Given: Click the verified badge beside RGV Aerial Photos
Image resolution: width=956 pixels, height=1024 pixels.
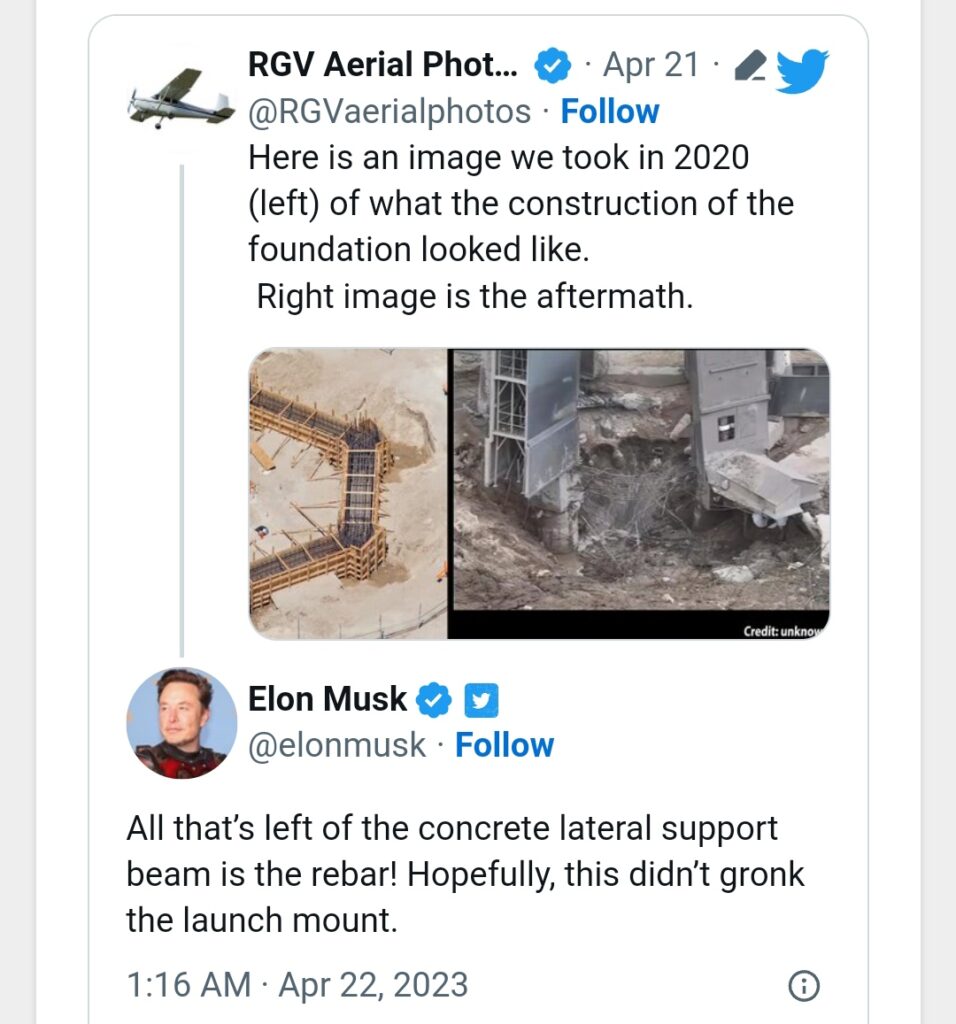Looking at the screenshot, I should [552, 67].
